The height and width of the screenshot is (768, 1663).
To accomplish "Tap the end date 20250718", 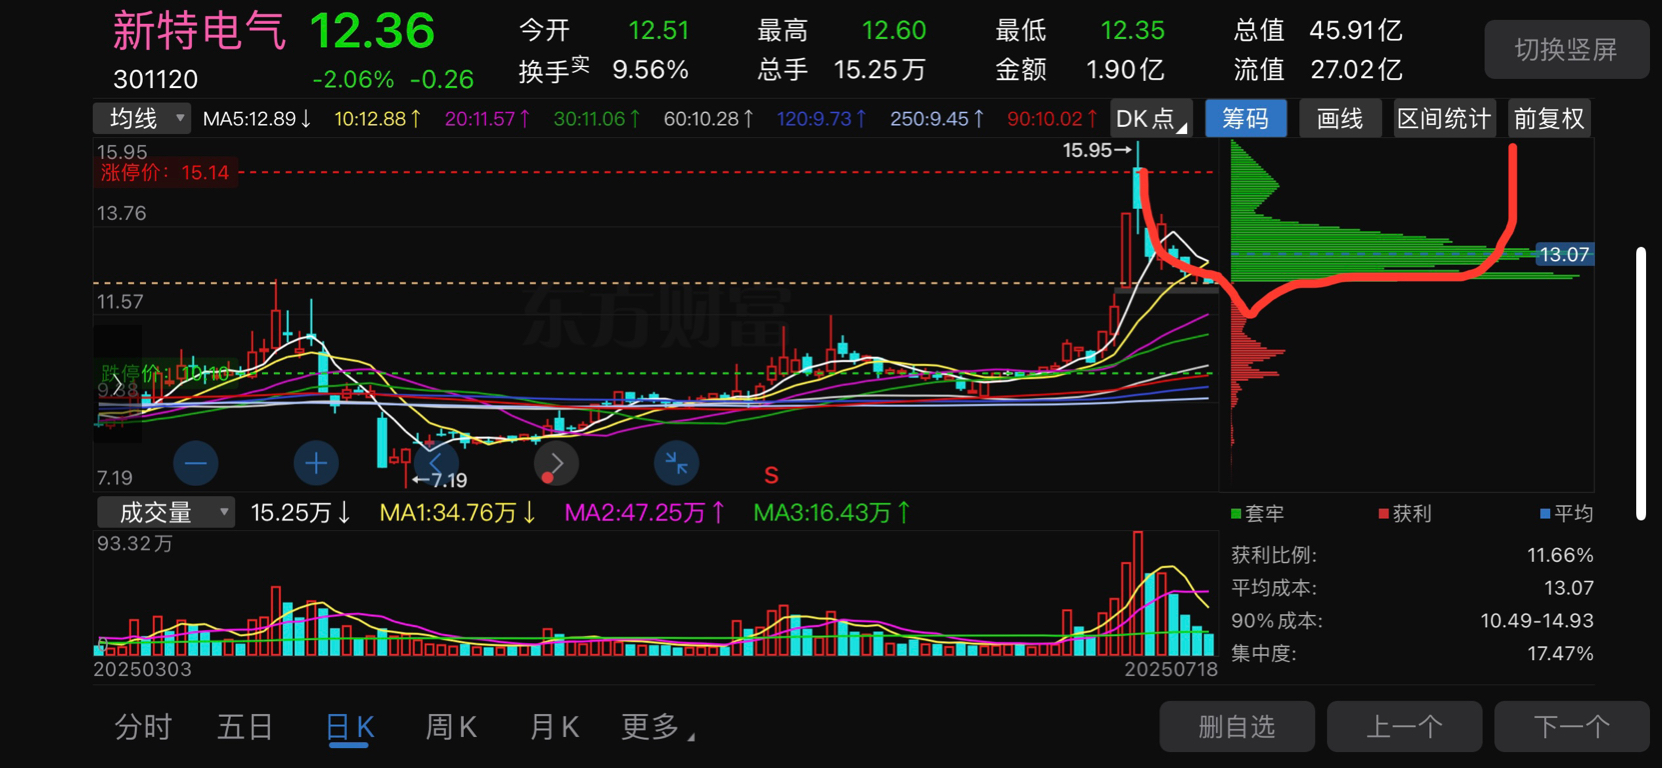I will 1170,670.
